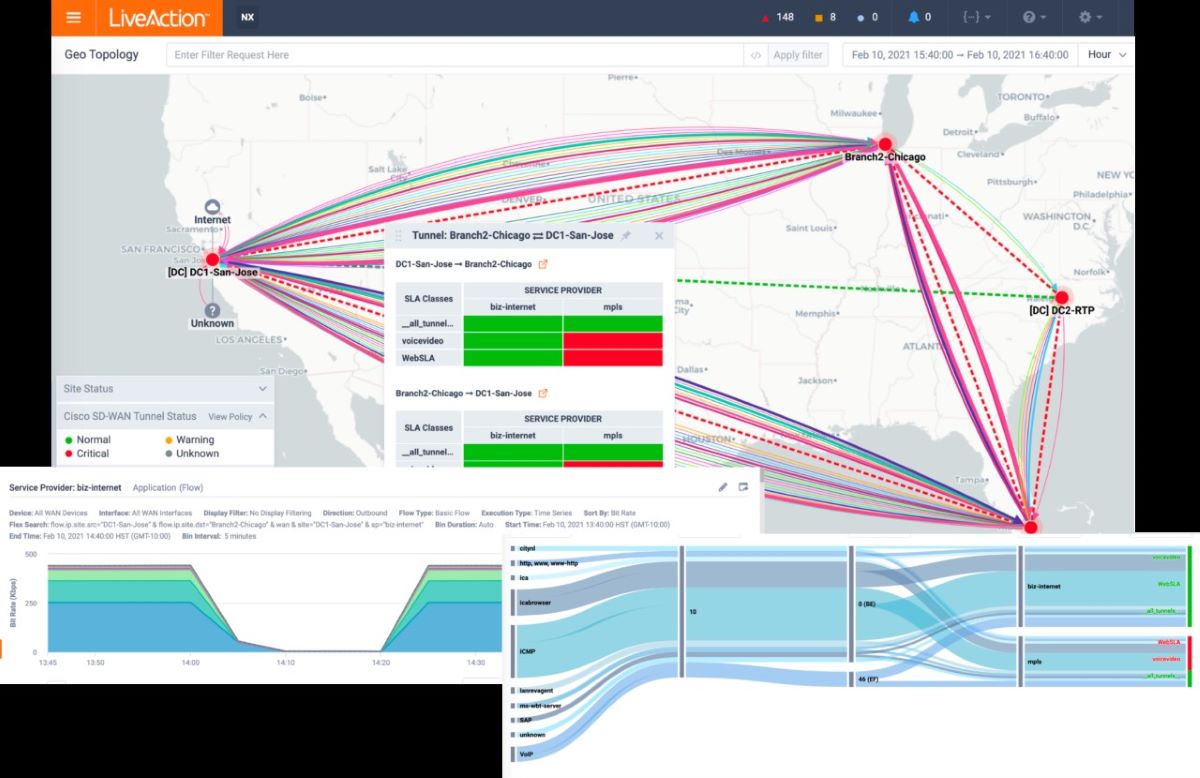Select the NX tab in the top bar
Screen dimensions: 1200x778
246,17
